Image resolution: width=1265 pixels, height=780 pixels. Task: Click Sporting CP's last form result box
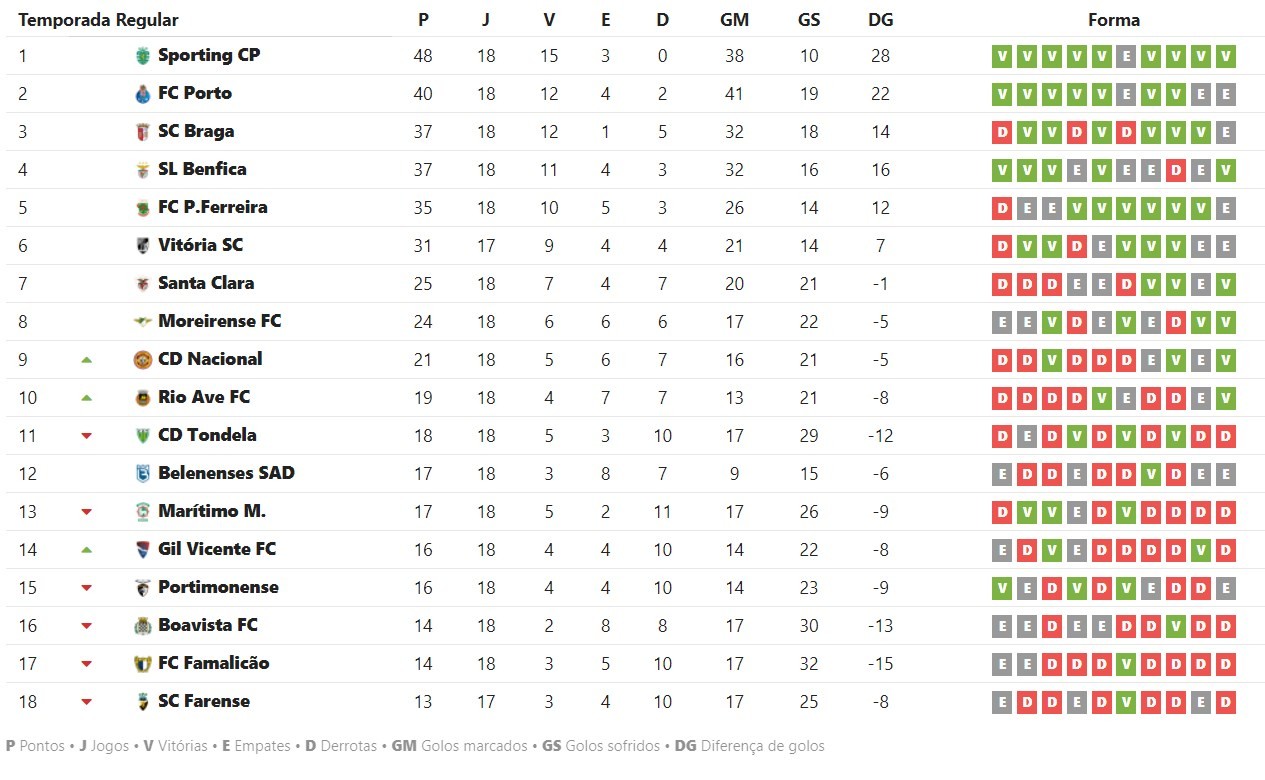click(x=1225, y=57)
